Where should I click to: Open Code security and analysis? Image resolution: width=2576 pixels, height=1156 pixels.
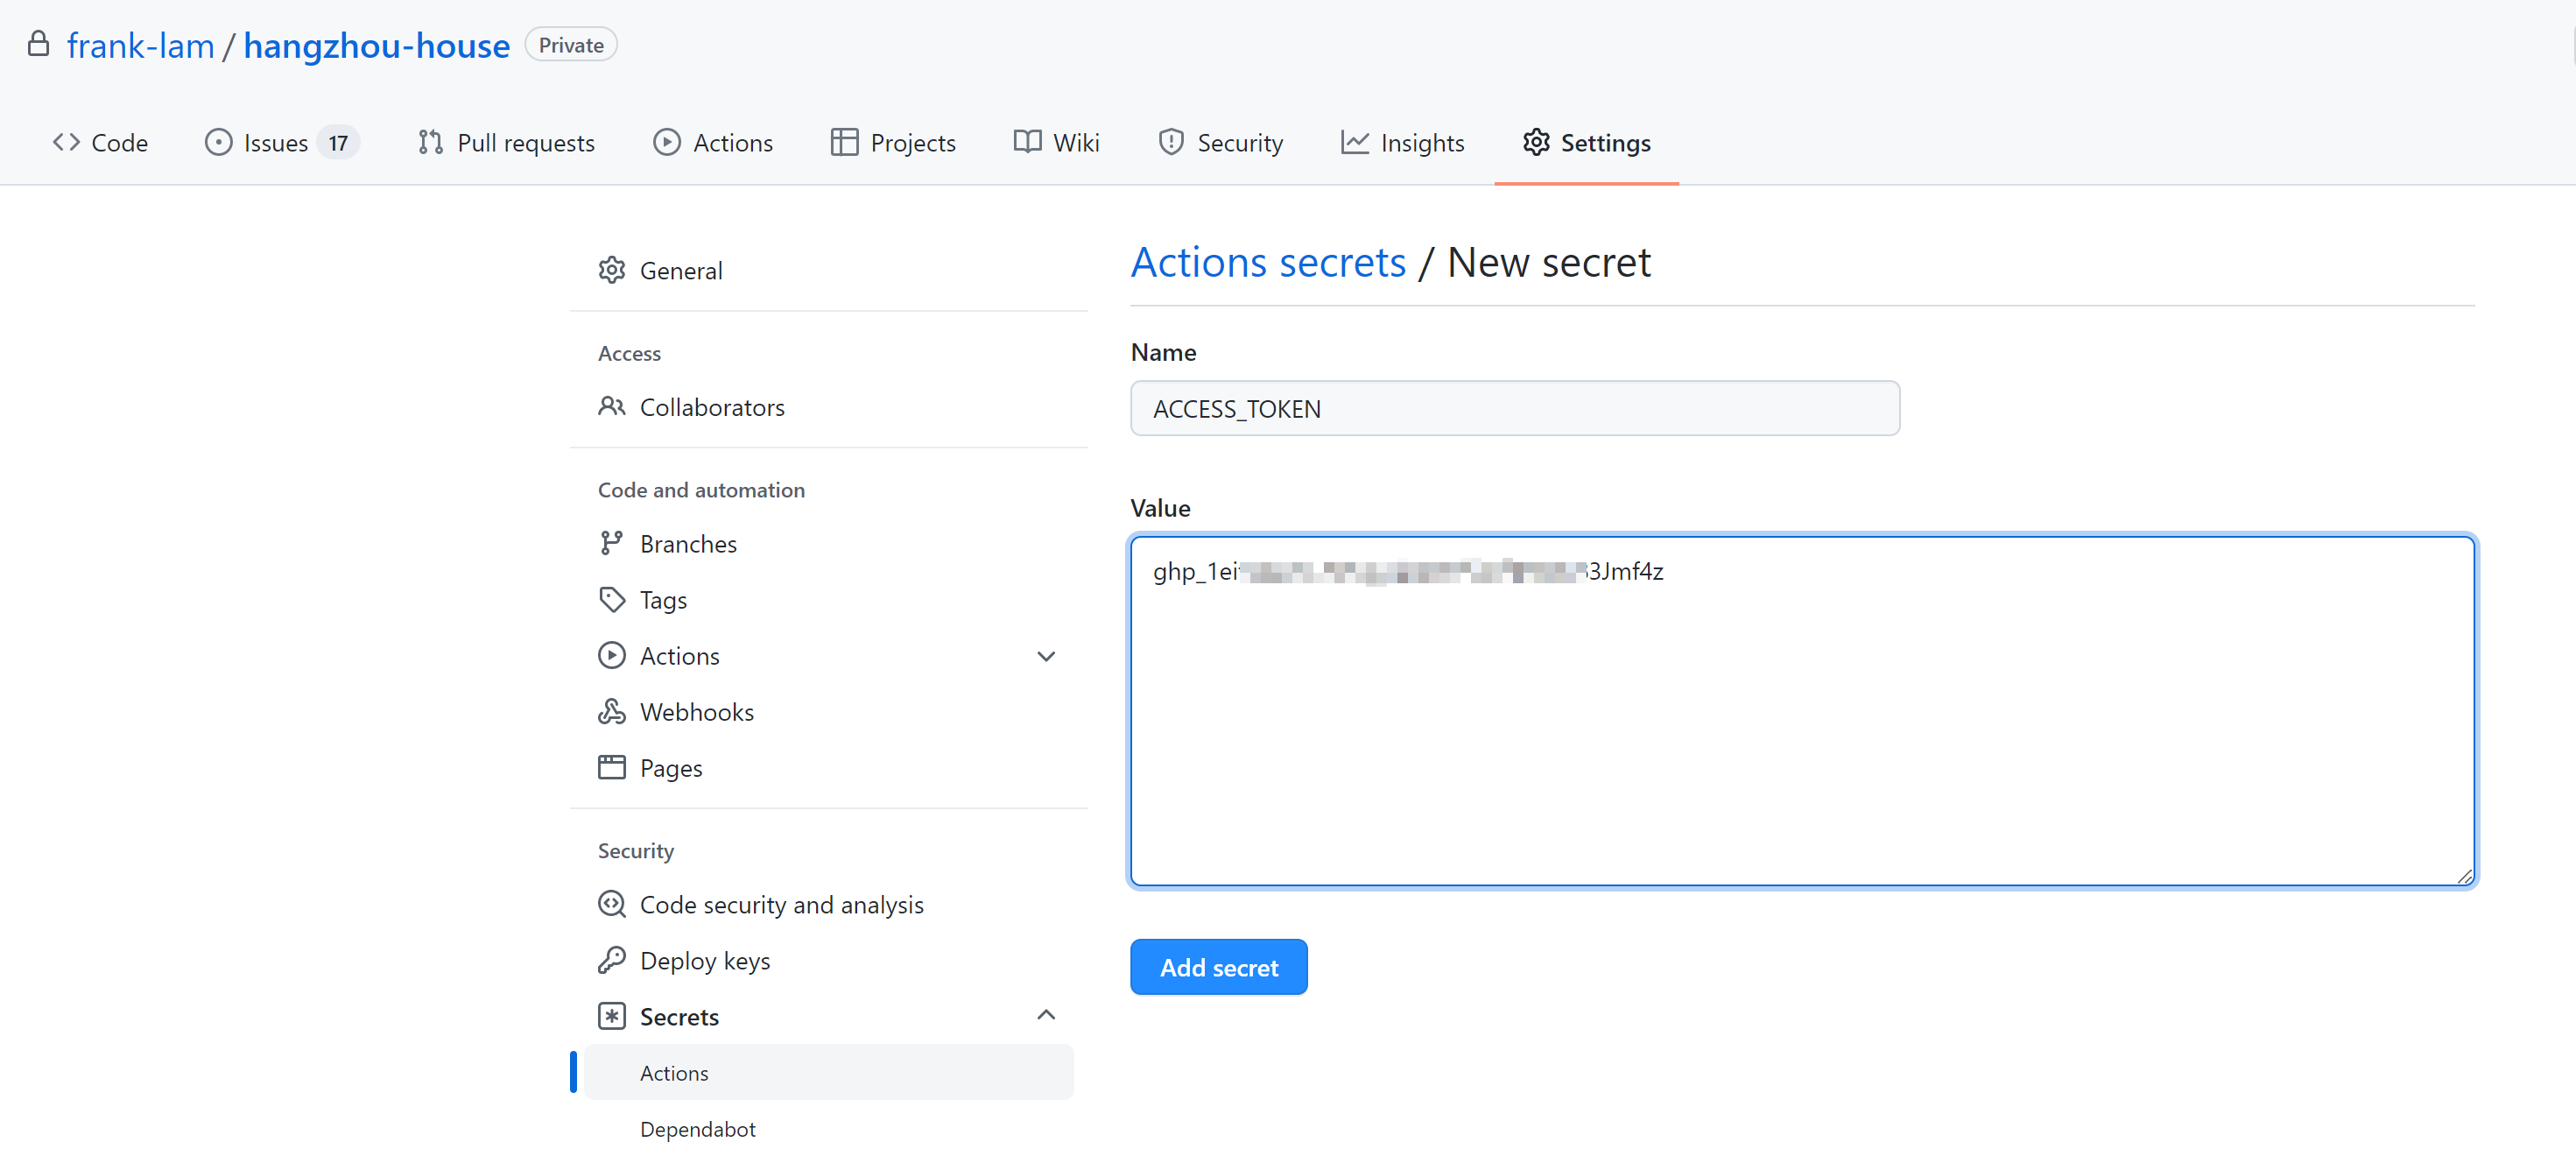pos(829,905)
